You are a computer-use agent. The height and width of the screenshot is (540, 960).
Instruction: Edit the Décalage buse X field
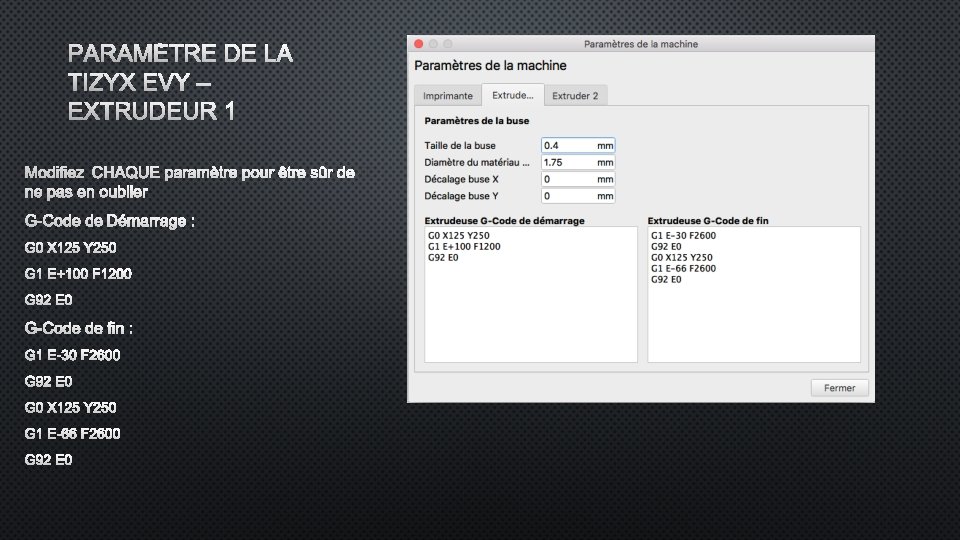[x=578, y=179]
